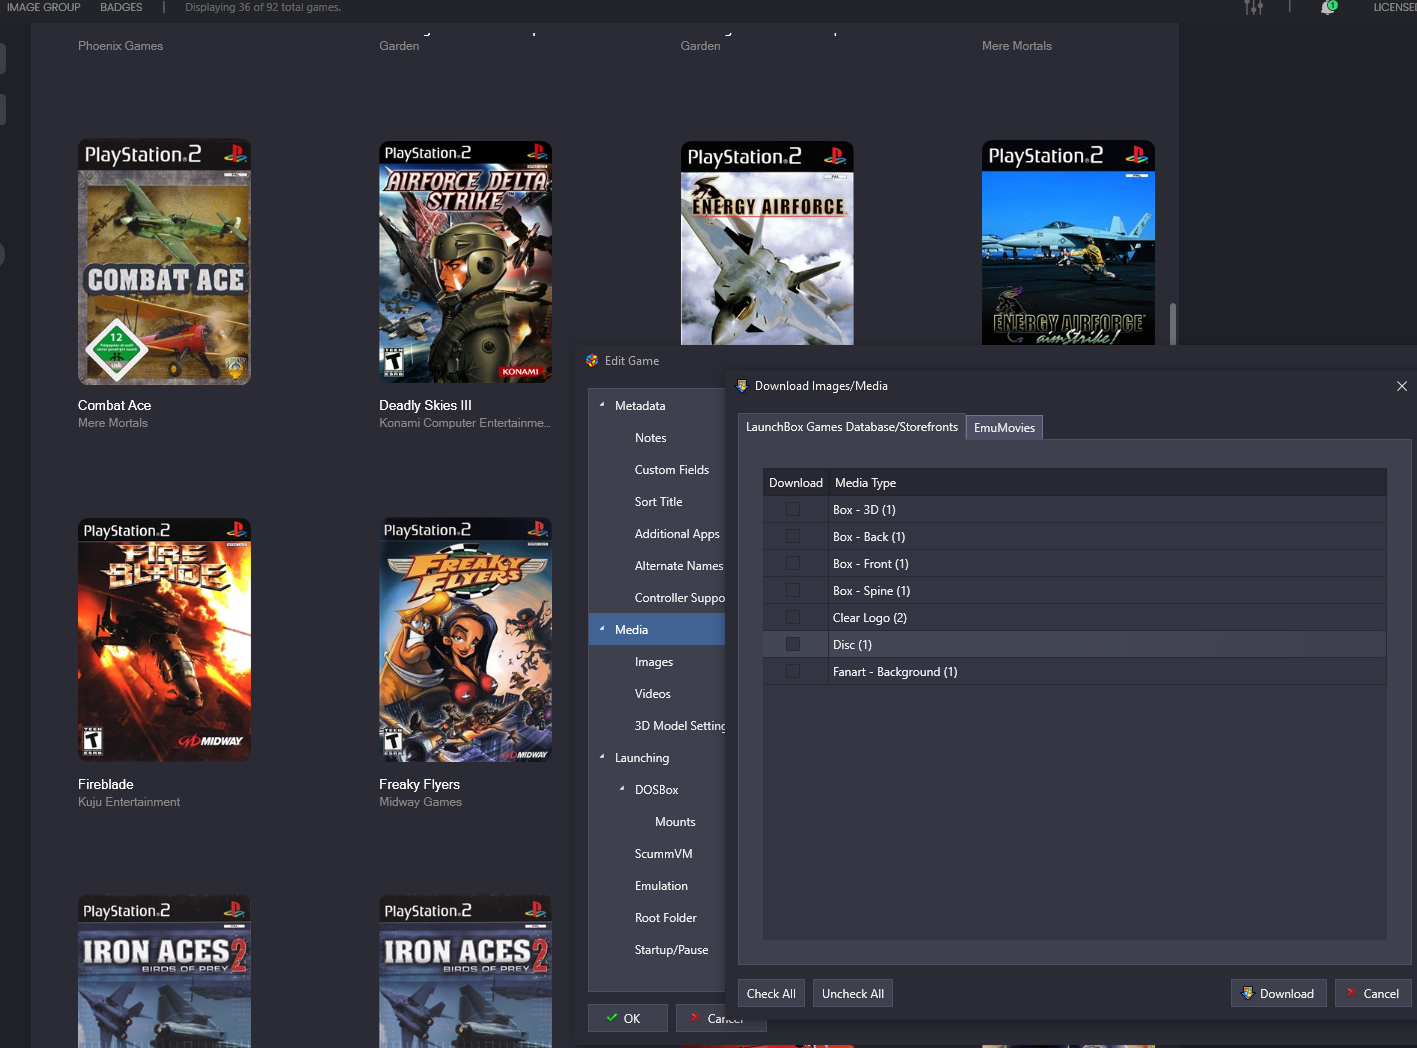Click the Freaky Flyers title text
Screen dimensions: 1417x1048
[419, 784]
